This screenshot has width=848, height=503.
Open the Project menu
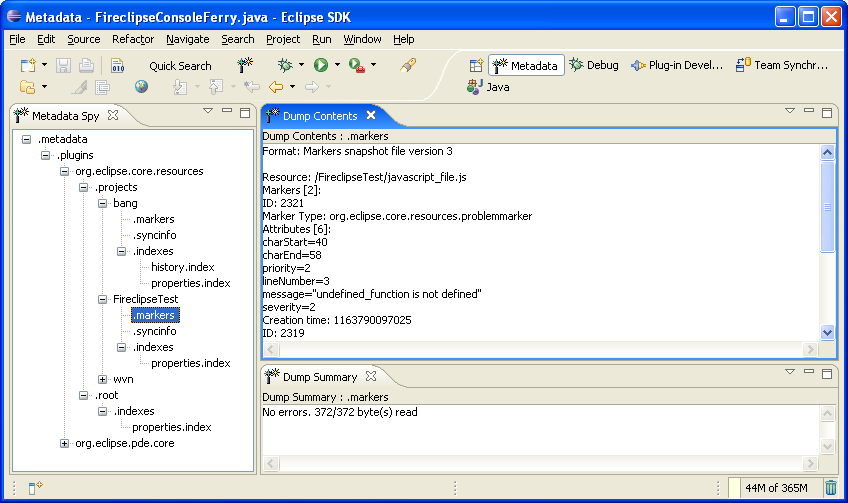click(x=283, y=39)
